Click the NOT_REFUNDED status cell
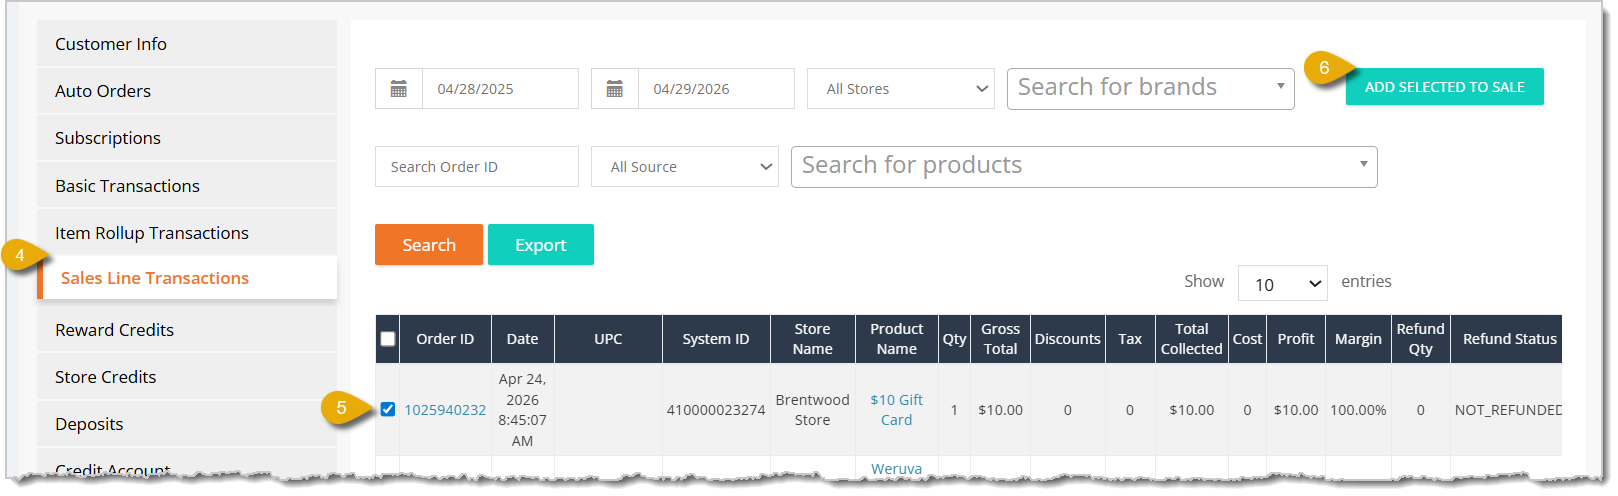Screen dimensions: 1618x496 [1506, 410]
